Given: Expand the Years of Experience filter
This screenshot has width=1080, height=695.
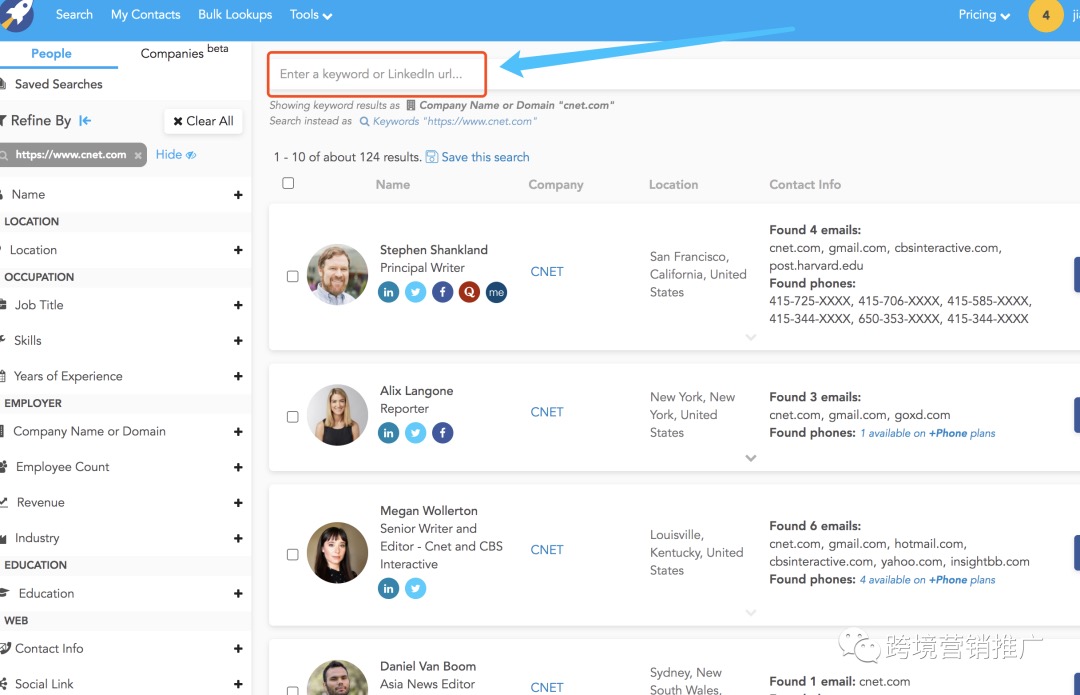Looking at the screenshot, I should [x=238, y=376].
